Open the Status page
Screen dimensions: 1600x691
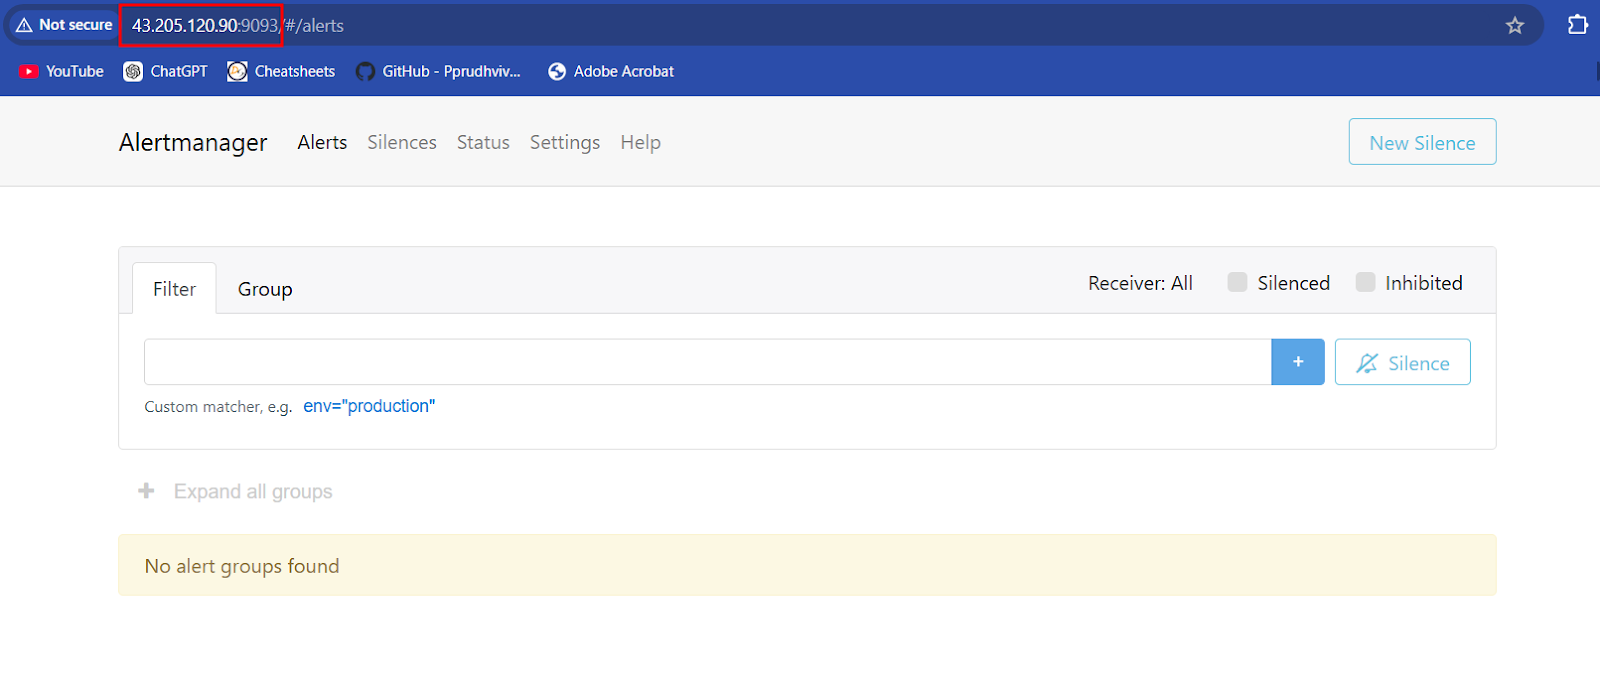click(x=483, y=142)
